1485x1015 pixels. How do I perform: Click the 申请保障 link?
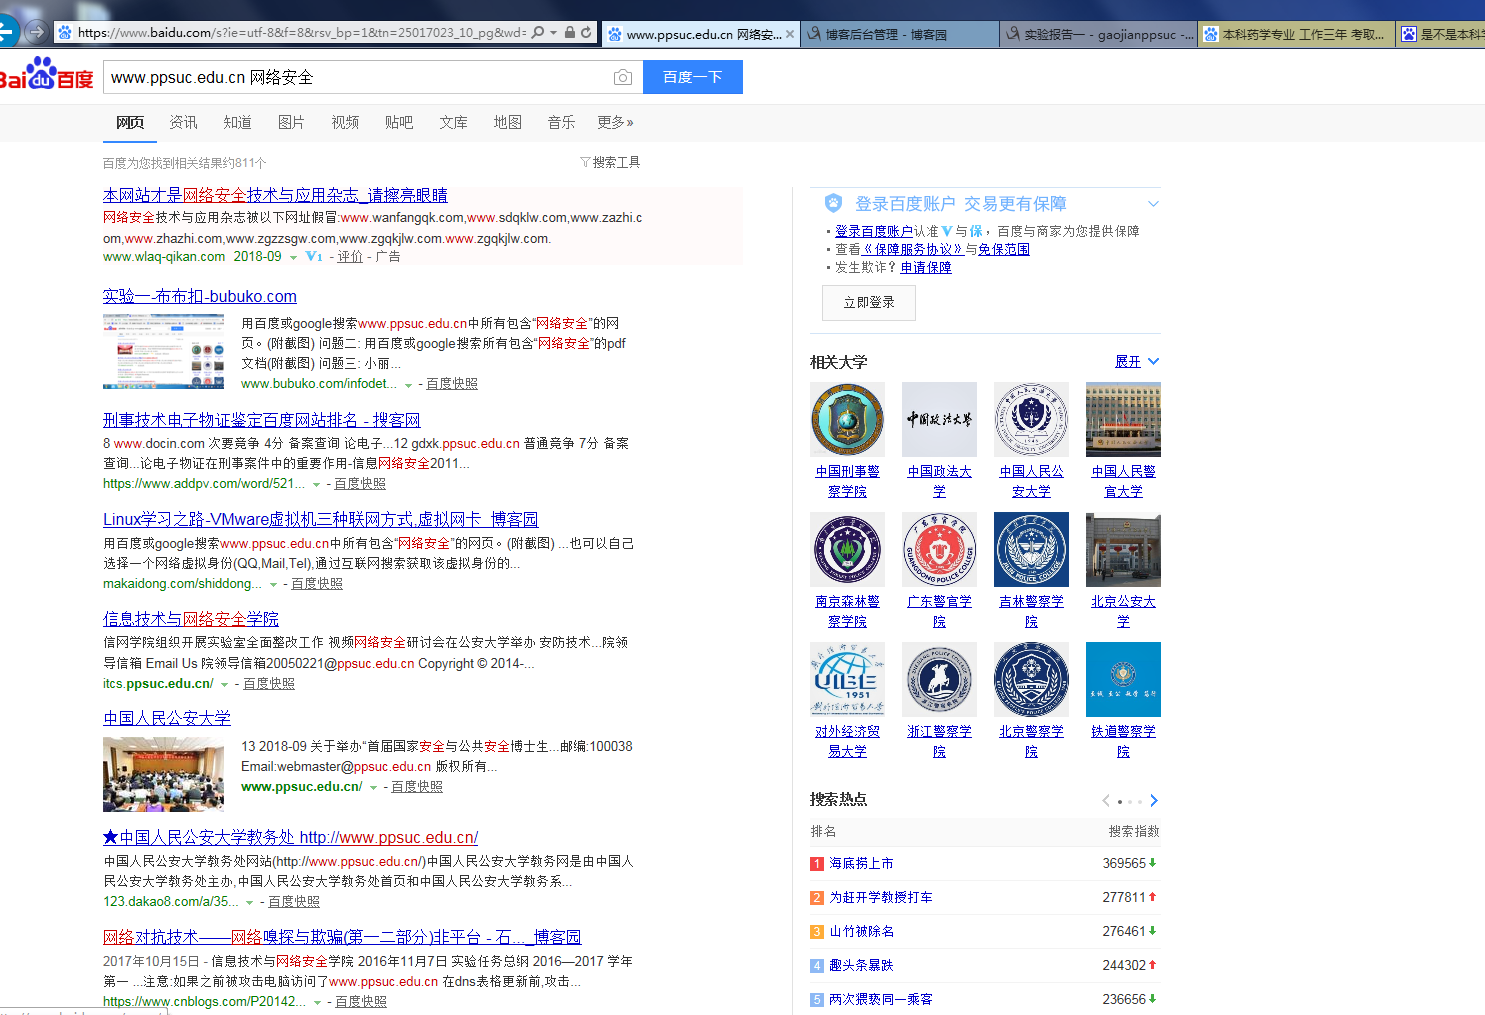[926, 267]
